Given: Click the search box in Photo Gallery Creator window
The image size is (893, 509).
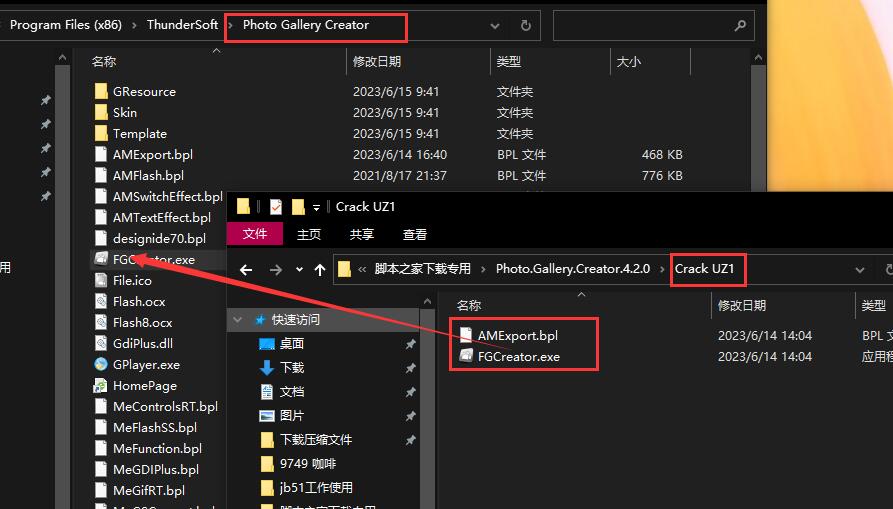Looking at the screenshot, I should tap(653, 26).
